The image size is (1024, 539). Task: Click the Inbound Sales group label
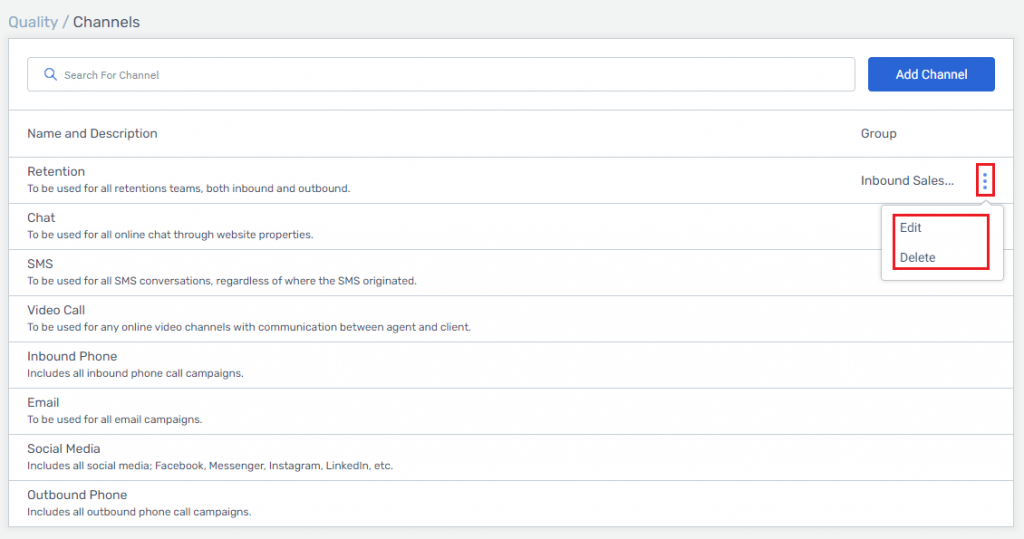click(x=907, y=180)
